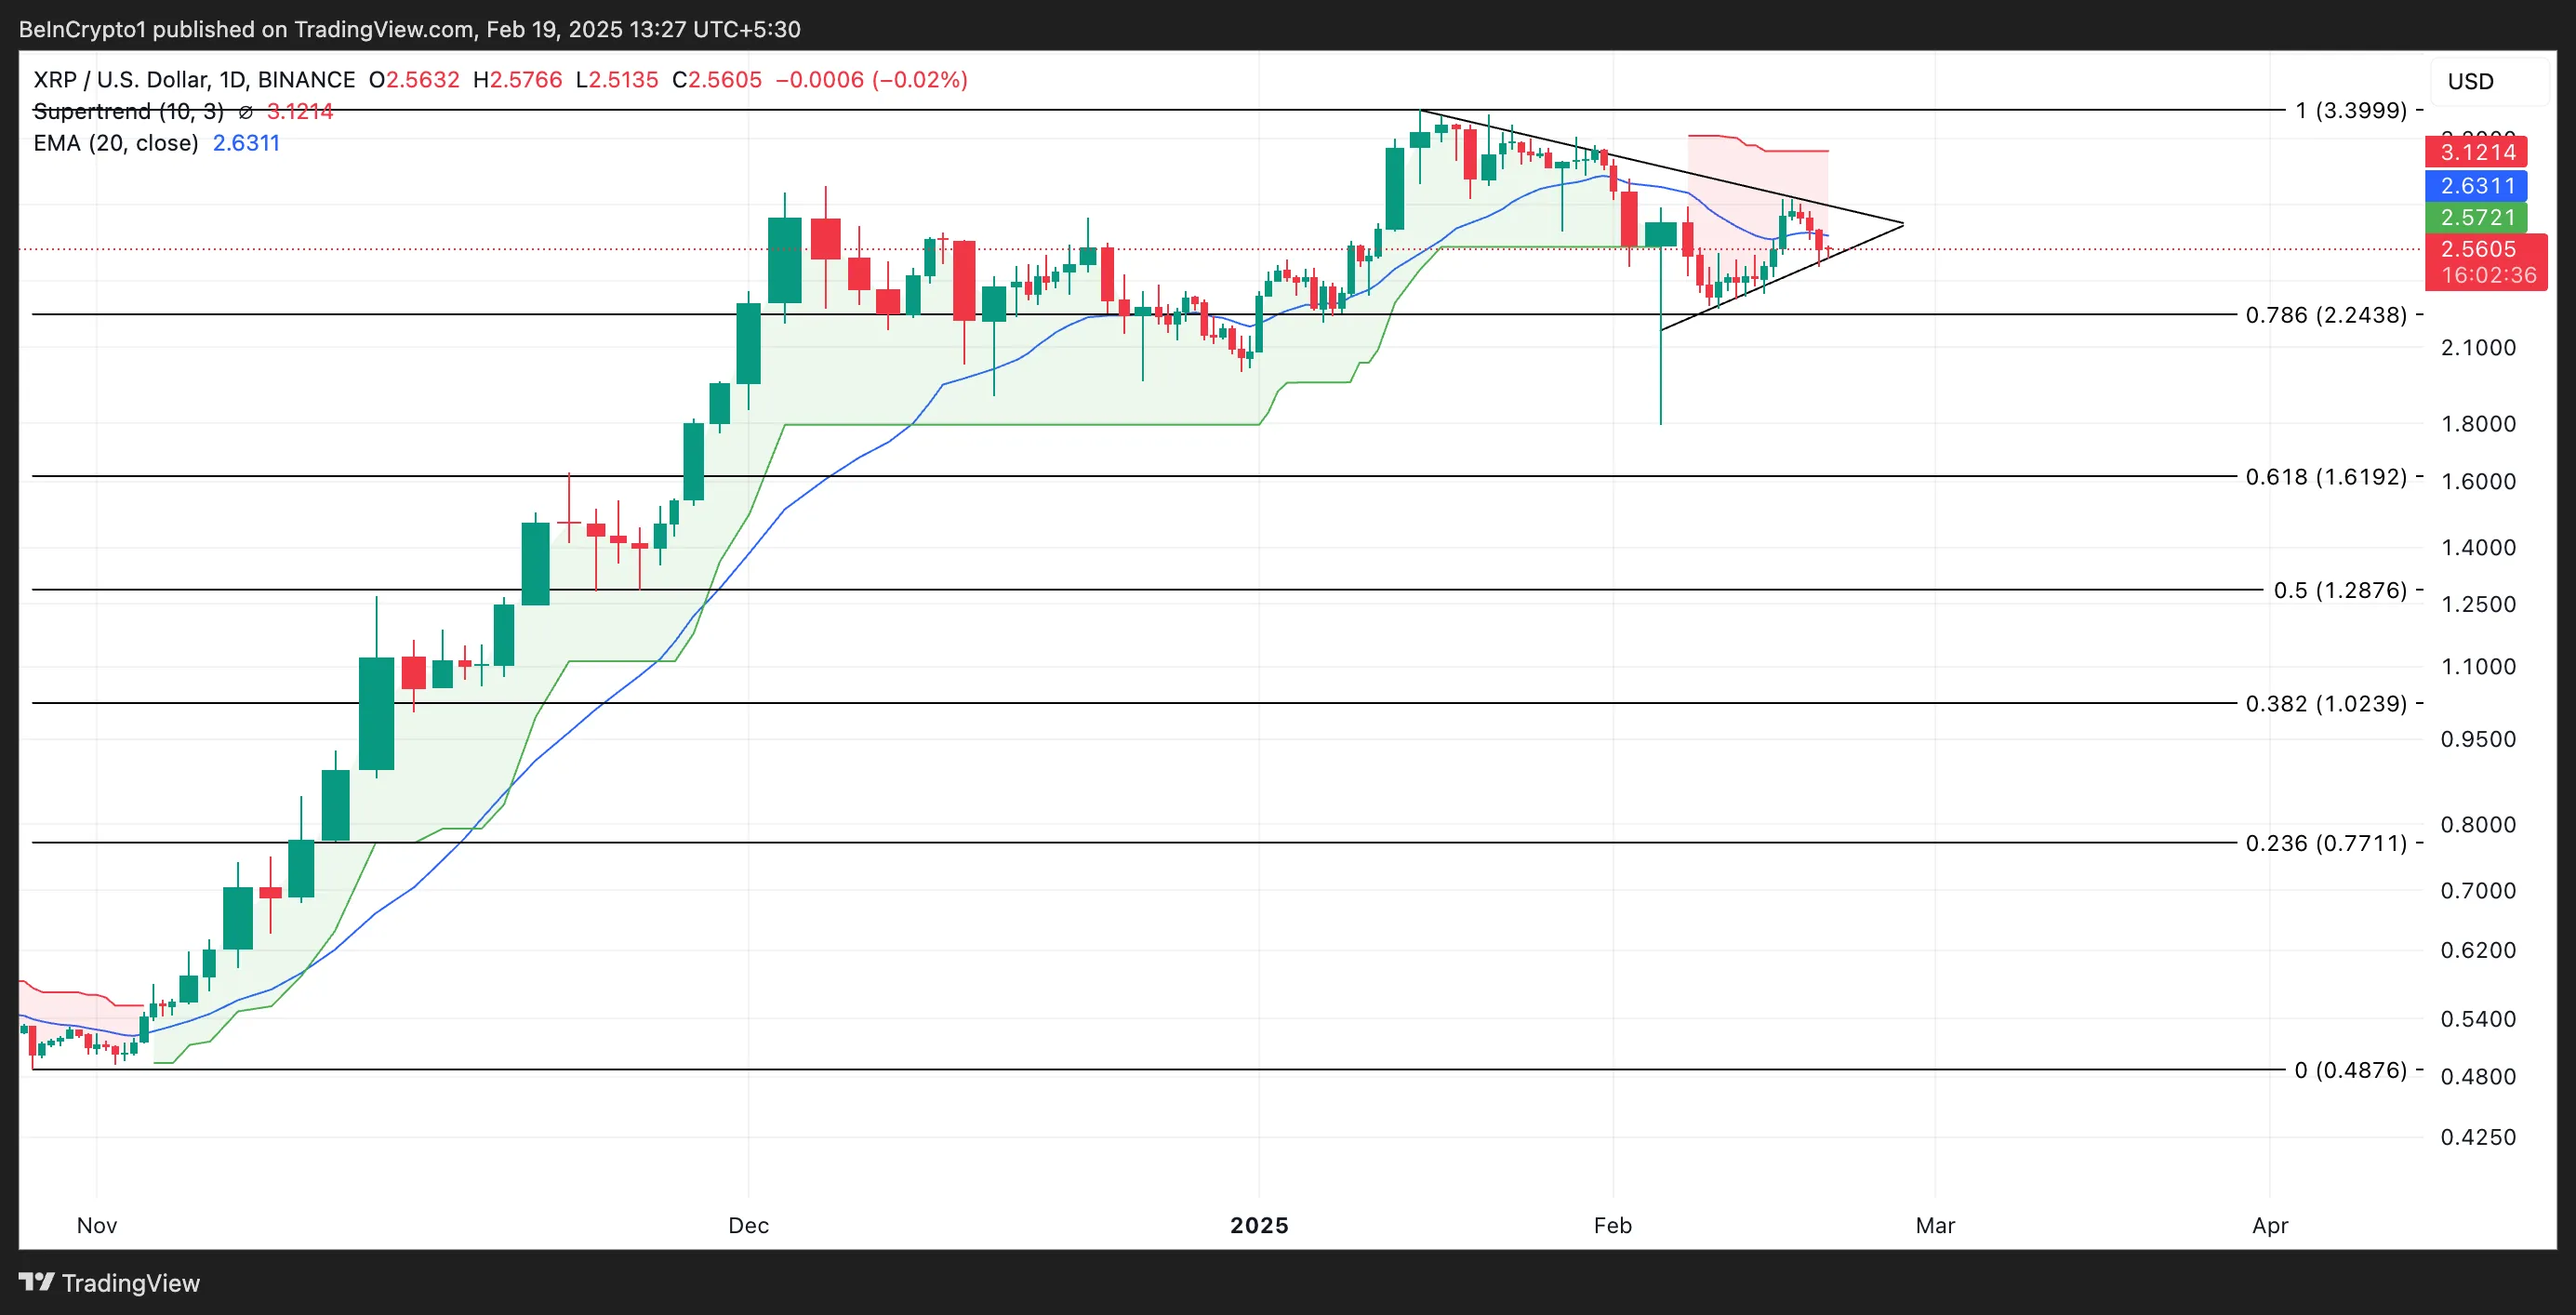The image size is (2576, 1315).
Task: Click the triangle pattern apex point
Action: click(x=1902, y=223)
